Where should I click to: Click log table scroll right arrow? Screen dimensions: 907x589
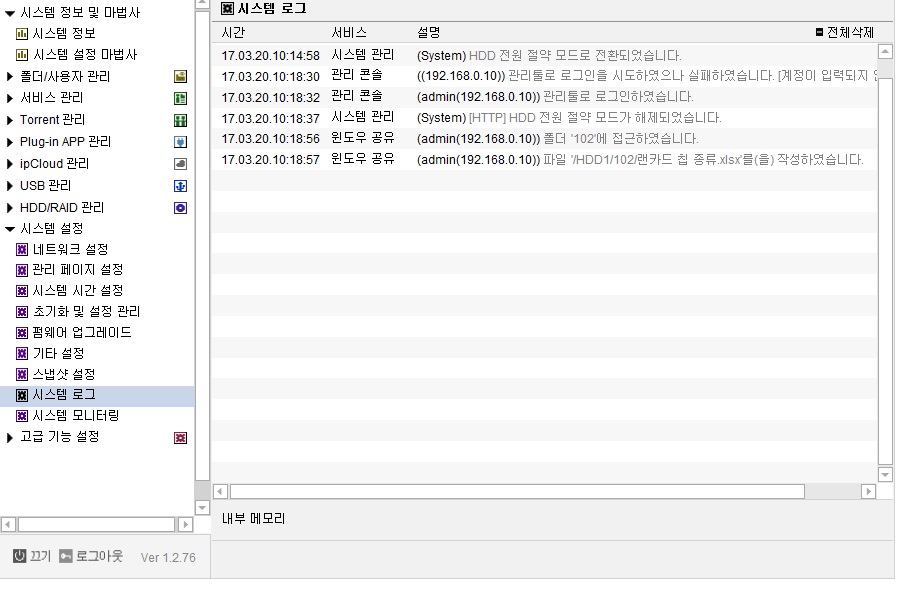868,491
